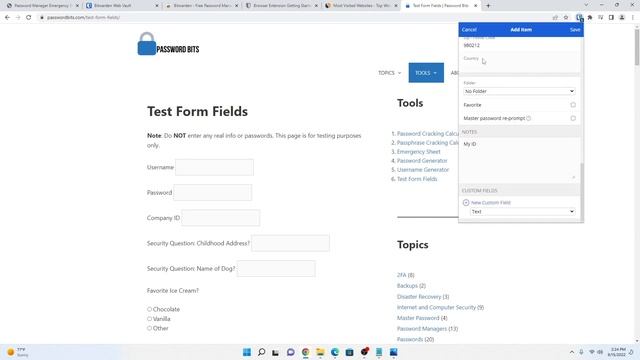Expand the TOOLS navigation menu
Viewport: 640px width, 360px height.
pos(426,73)
